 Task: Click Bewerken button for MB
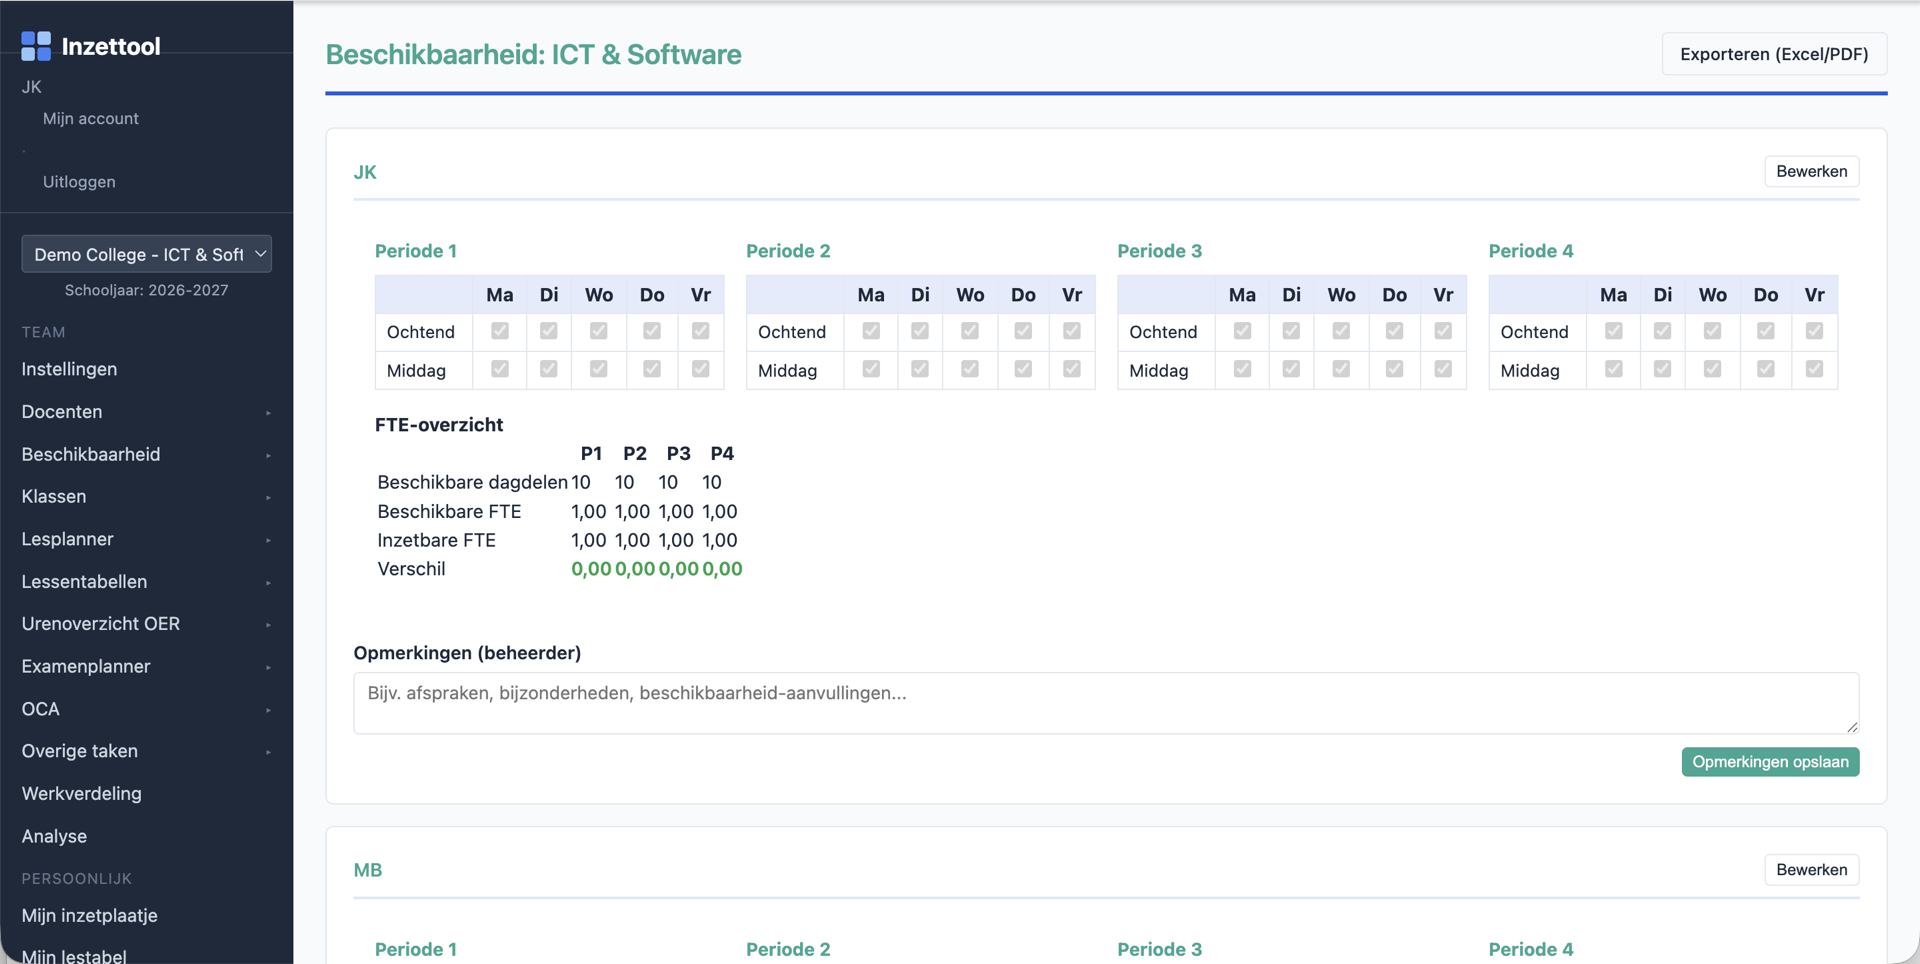tap(1811, 869)
